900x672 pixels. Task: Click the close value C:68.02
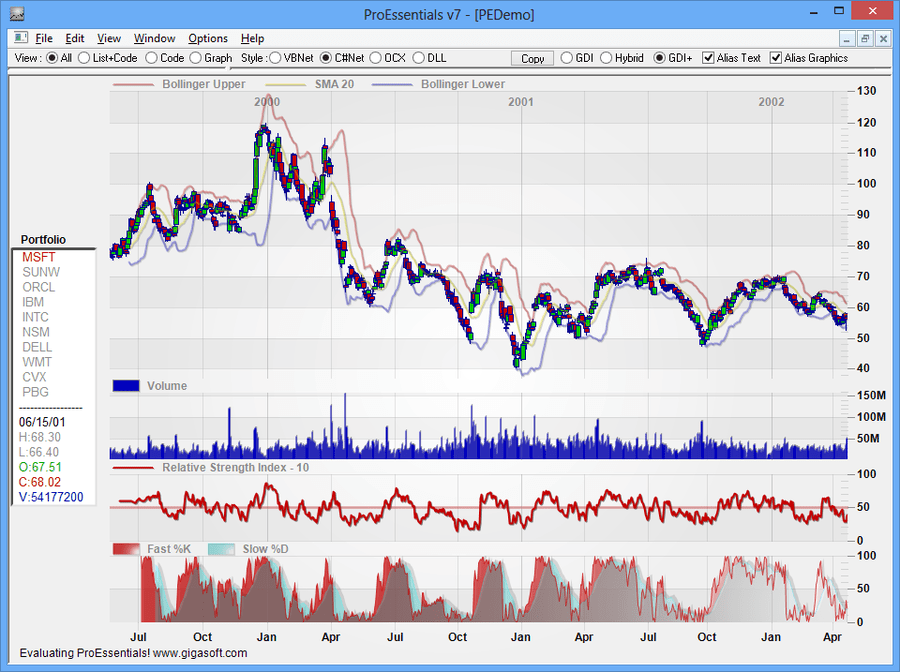40,482
